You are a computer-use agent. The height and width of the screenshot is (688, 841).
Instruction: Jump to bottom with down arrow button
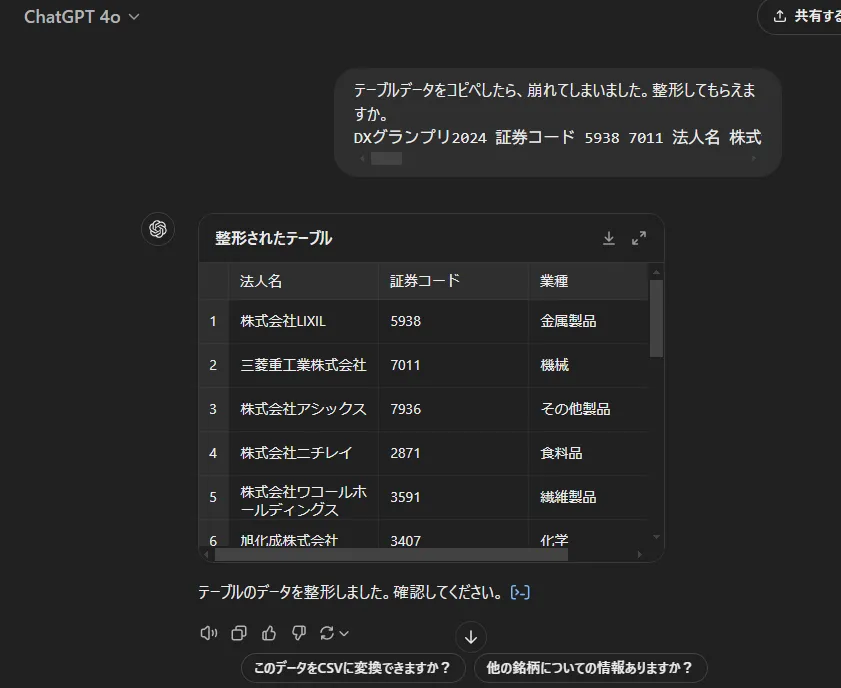point(471,637)
